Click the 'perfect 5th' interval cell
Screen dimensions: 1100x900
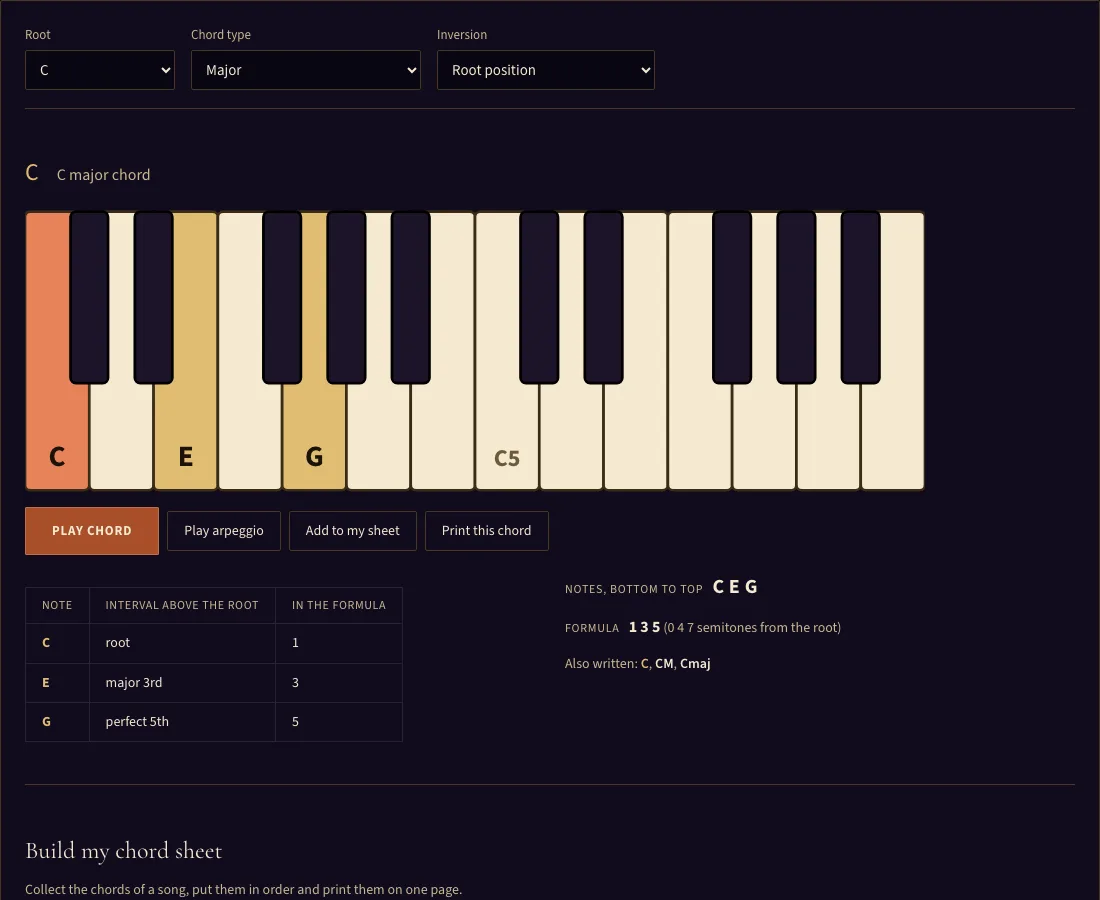pos(182,722)
